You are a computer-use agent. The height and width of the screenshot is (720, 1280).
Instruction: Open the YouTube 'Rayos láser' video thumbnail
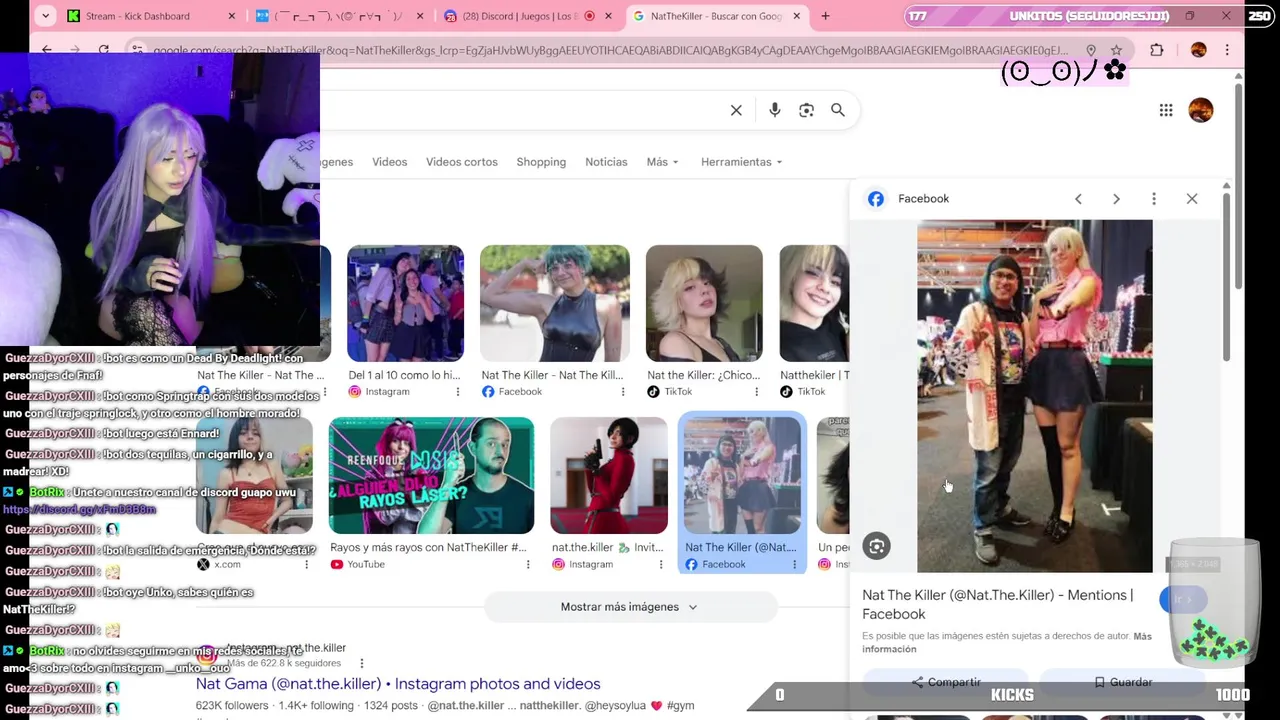[431, 476]
